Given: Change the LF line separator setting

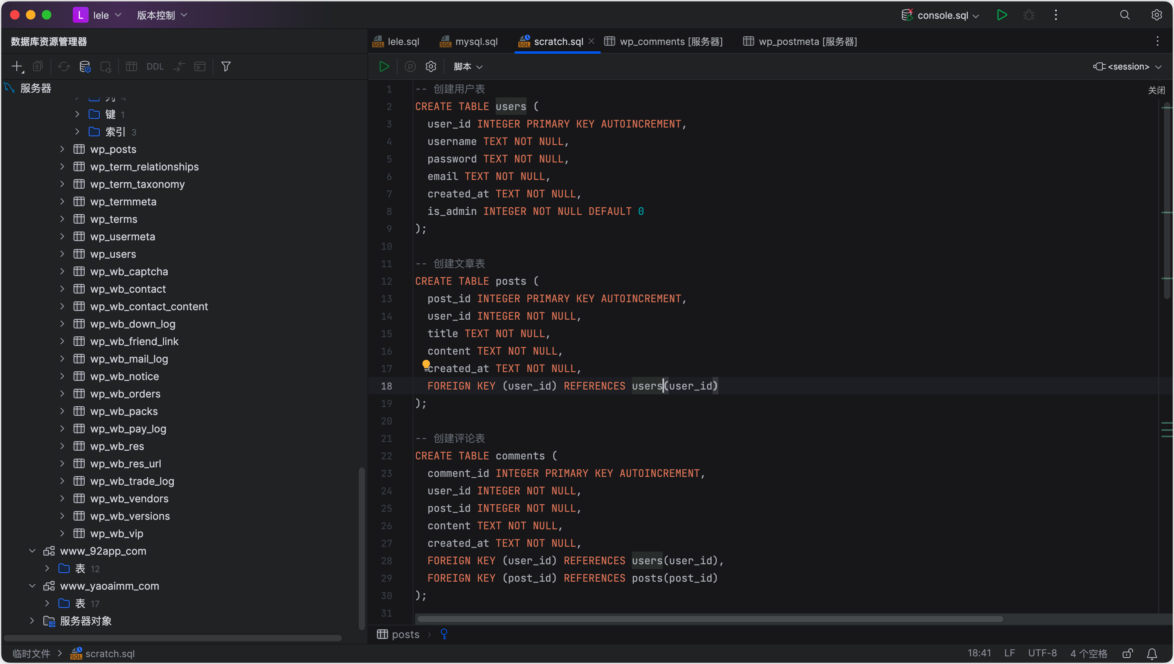Looking at the screenshot, I should [1009, 654].
